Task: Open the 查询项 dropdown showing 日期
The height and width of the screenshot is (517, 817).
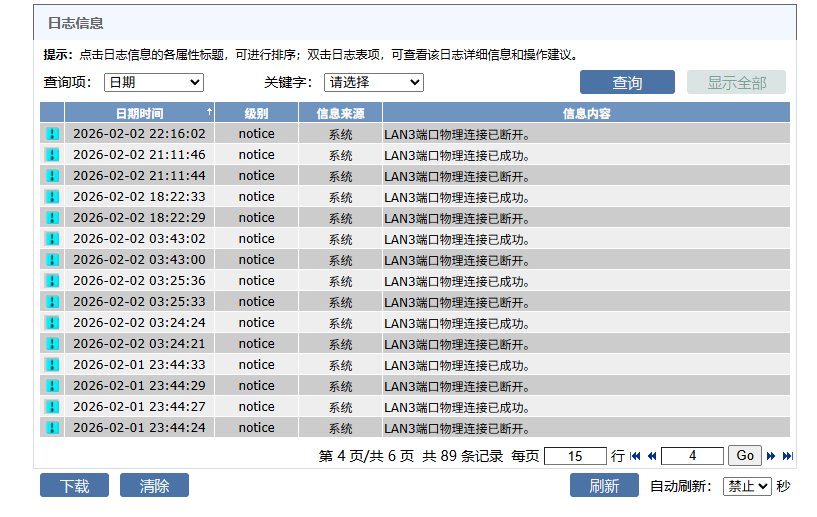Action: [152, 83]
